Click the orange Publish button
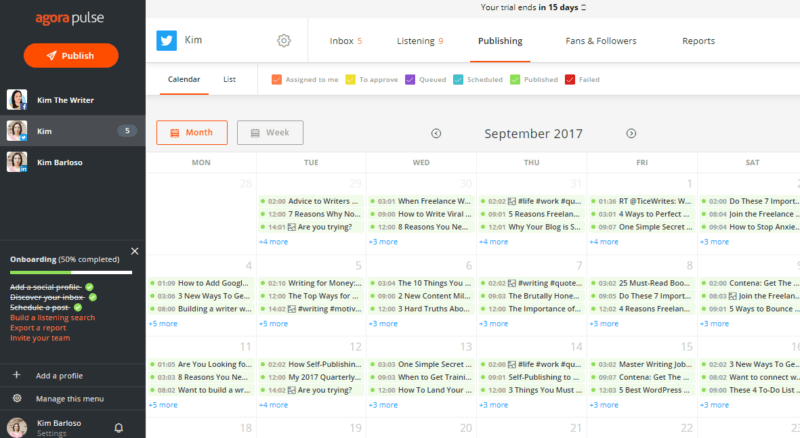Viewport: 800px width, 438px height. tap(71, 56)
